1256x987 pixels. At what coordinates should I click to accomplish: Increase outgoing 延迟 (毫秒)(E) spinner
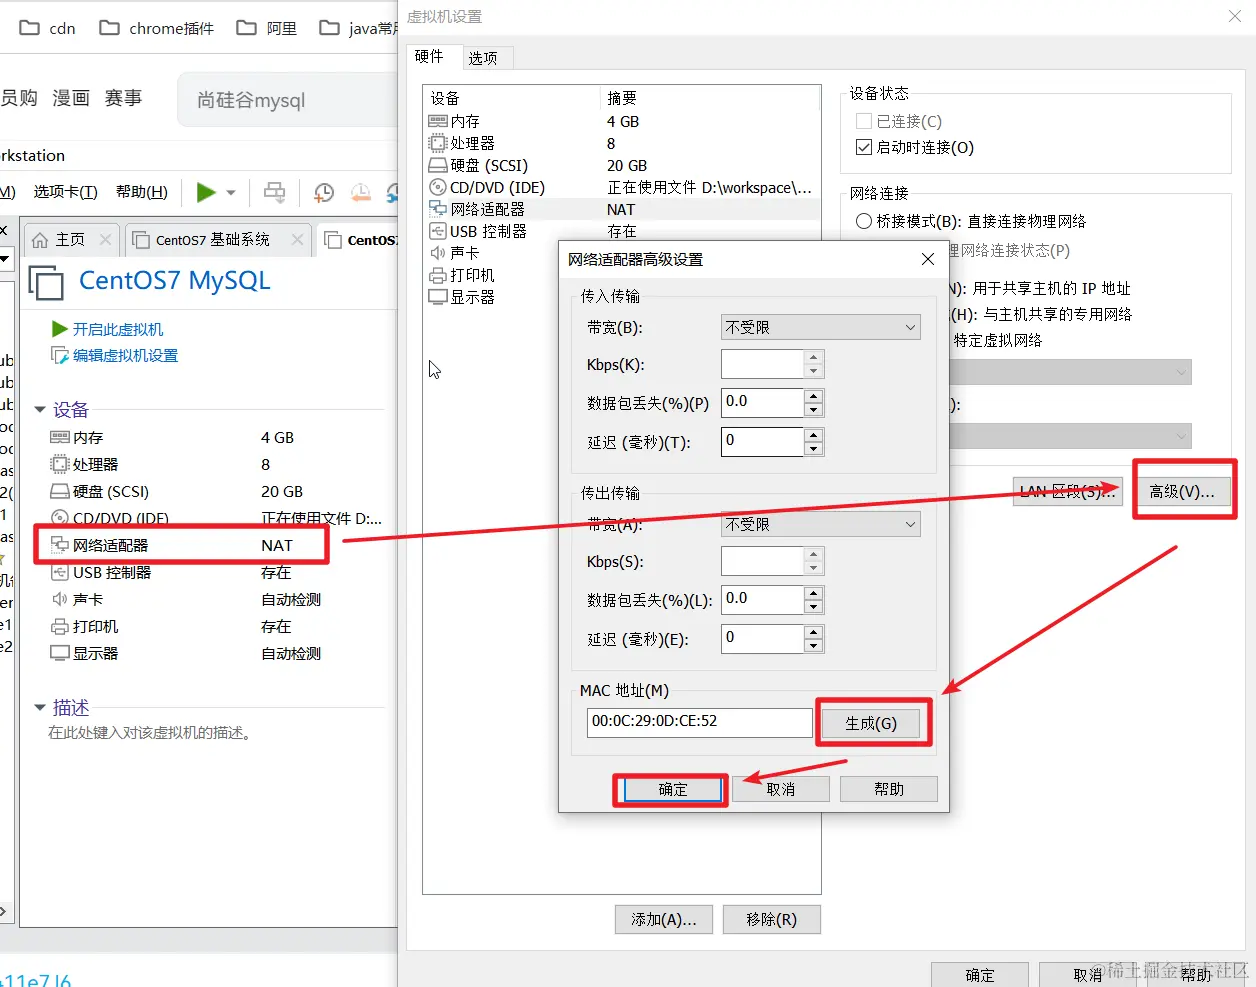814,632
